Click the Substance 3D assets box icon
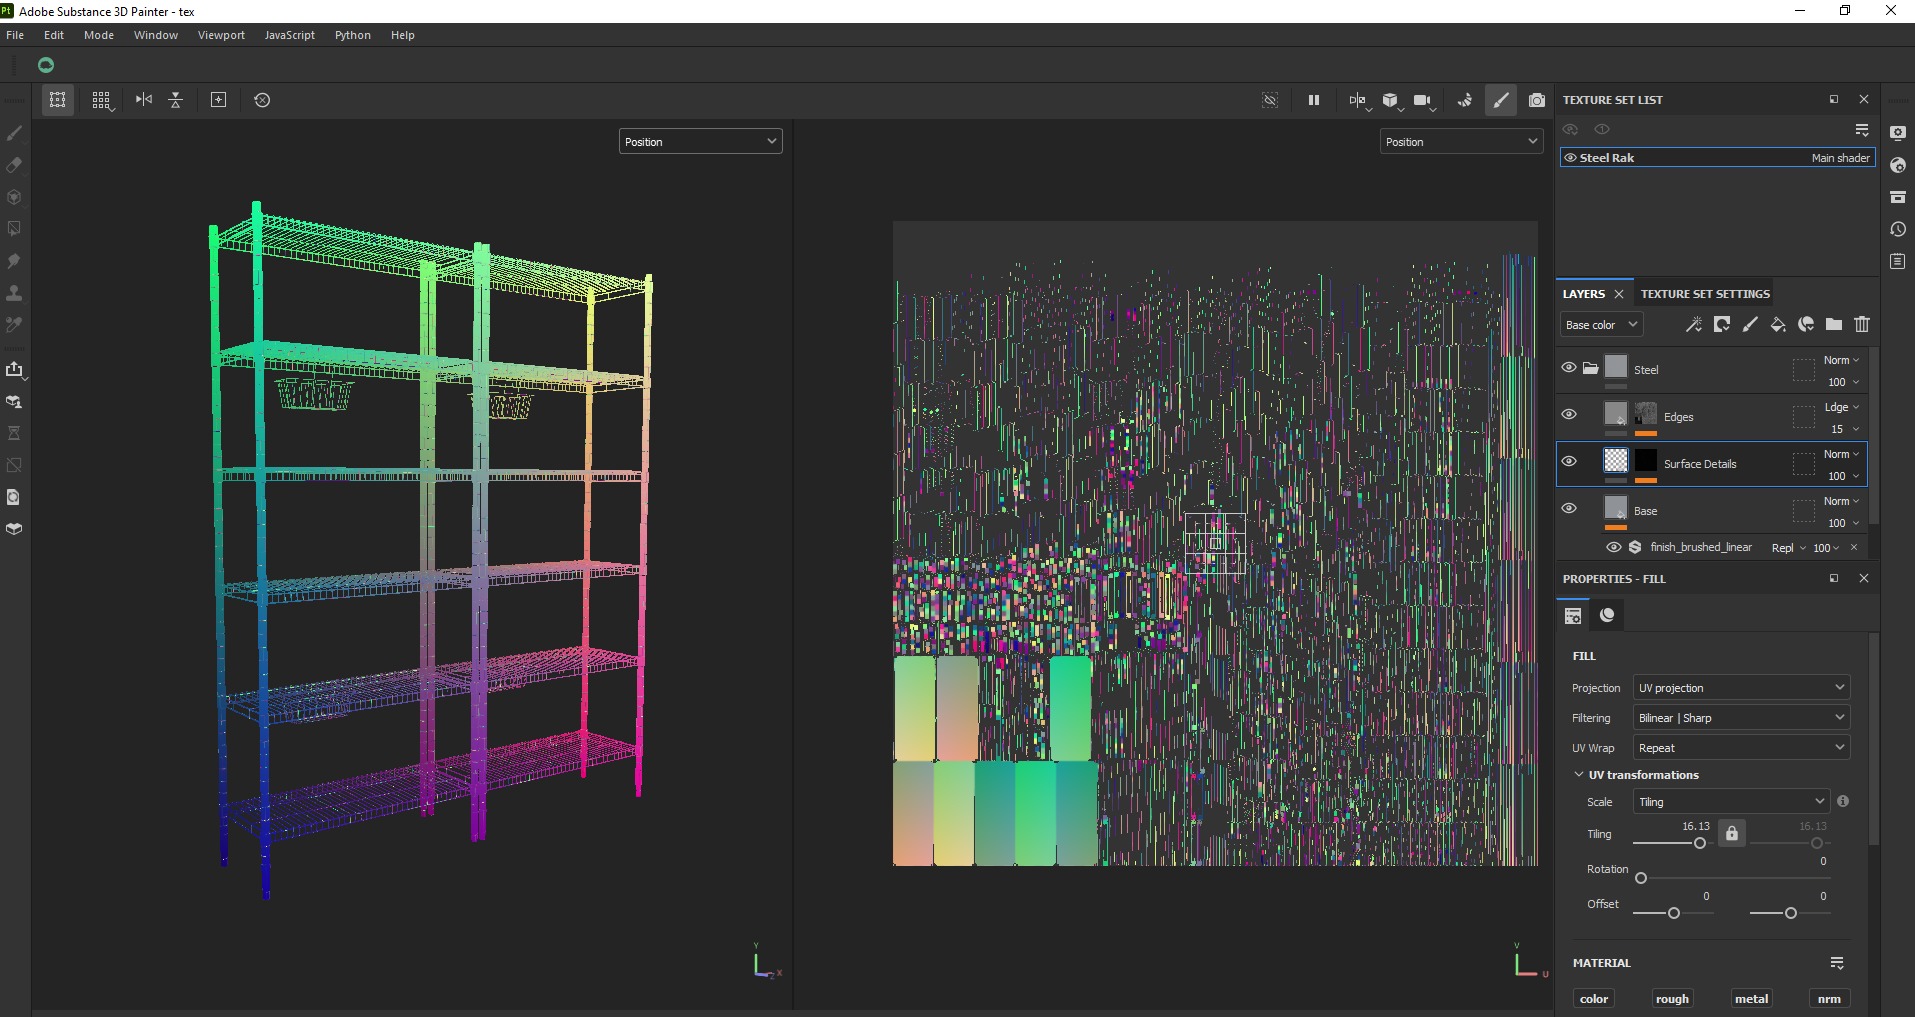 point(14,529)
